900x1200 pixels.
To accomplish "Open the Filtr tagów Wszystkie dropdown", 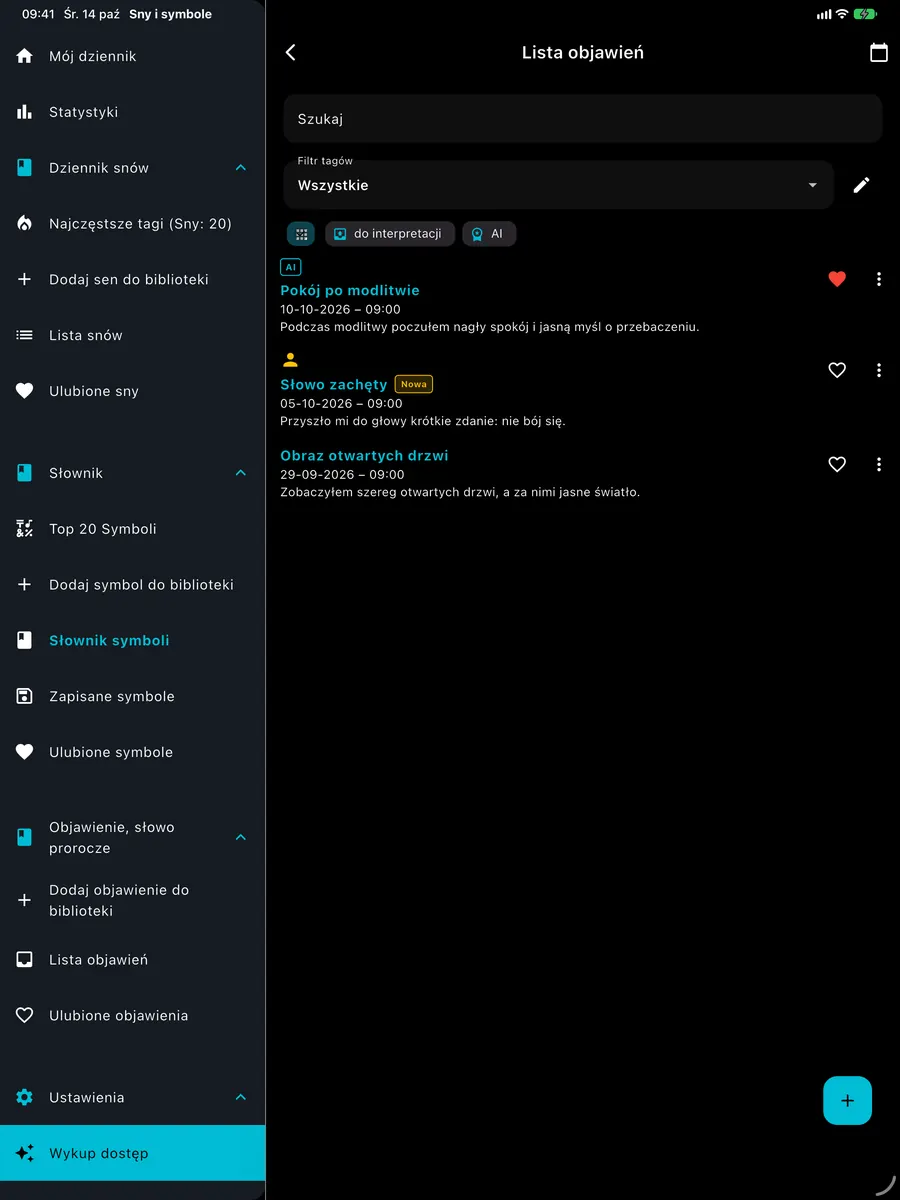I will [x=558, y=185].
